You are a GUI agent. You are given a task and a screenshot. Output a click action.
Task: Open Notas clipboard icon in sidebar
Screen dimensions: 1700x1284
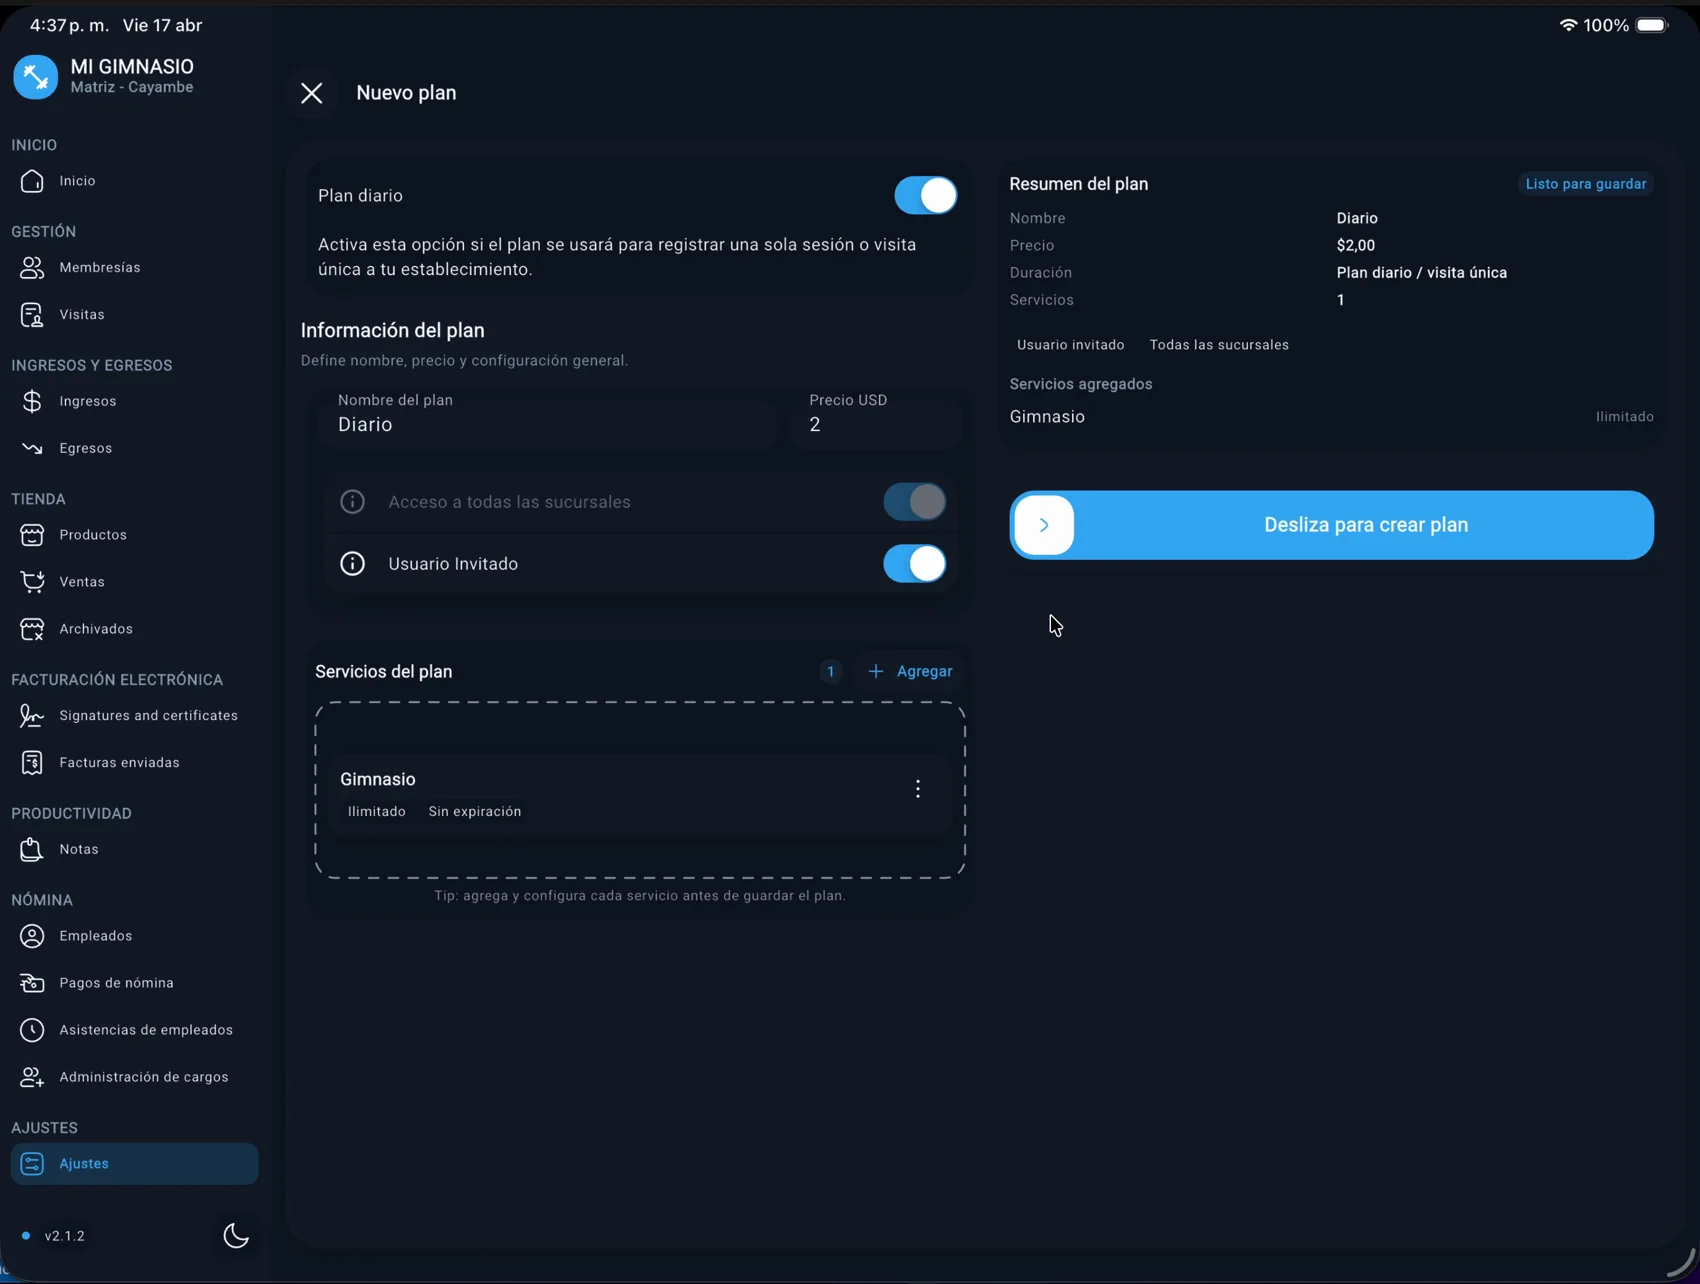[32, 849]
